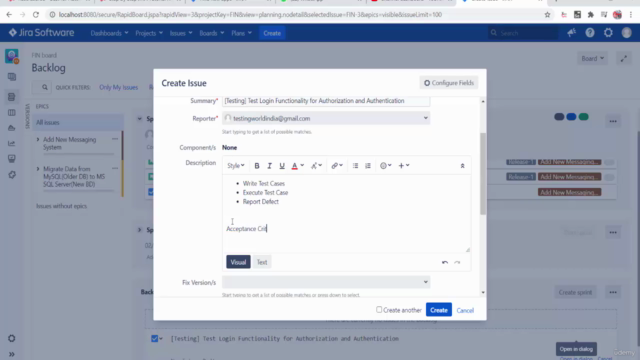Viewport: 640px width, 360px height.
Task: Click the Open in dialog tooltip button
Action: point(576,349)
